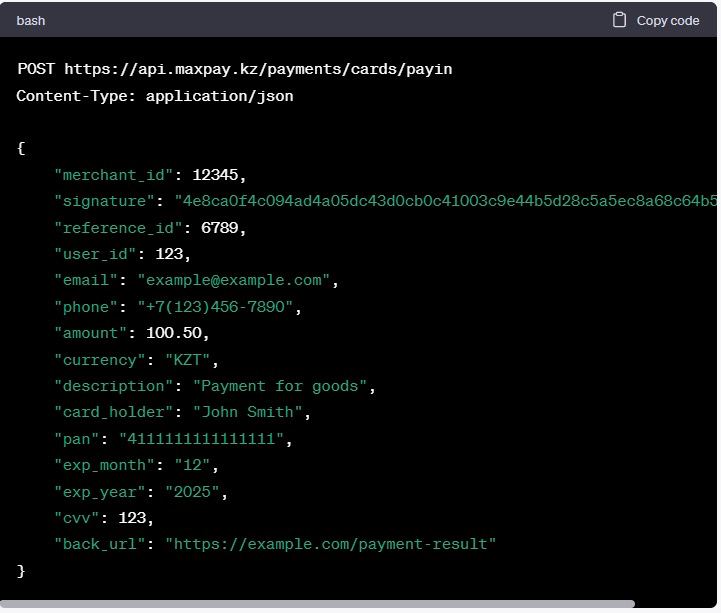Screen dimensions: 721x613
Task: Click the "signature" key
Action: [104, 201]
